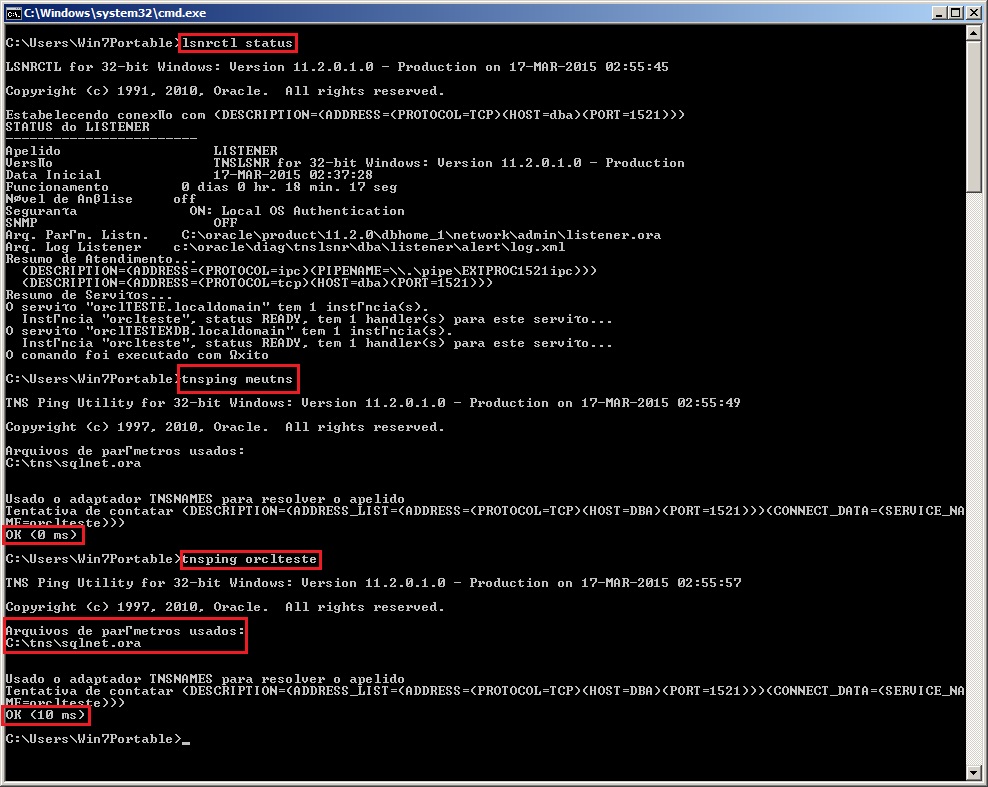The width and height of the screenshot is (988, 787).
Task: Click the scrollbar up arrow
Action: point(974,33)
